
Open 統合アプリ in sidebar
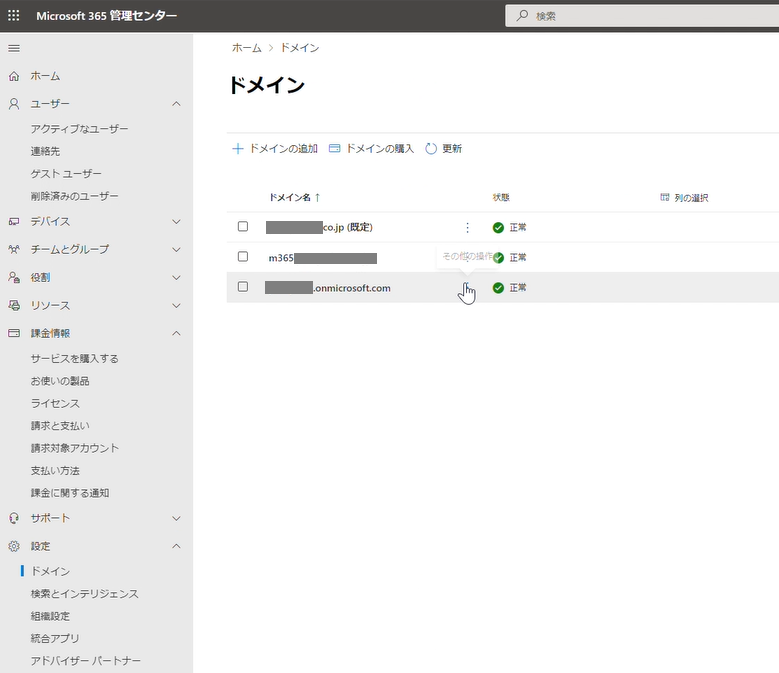[55, 638]
